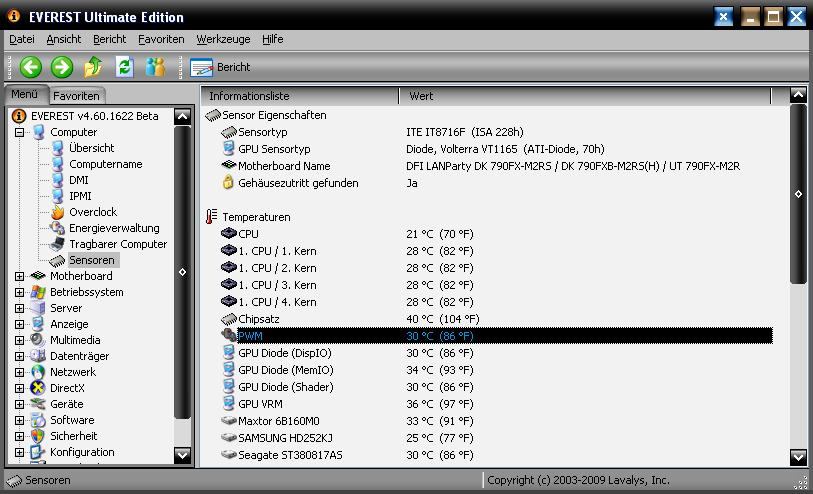The image size is (813, 494).
Task: Click the Netzwerk globe icon
Action: (x=38, y=372)
